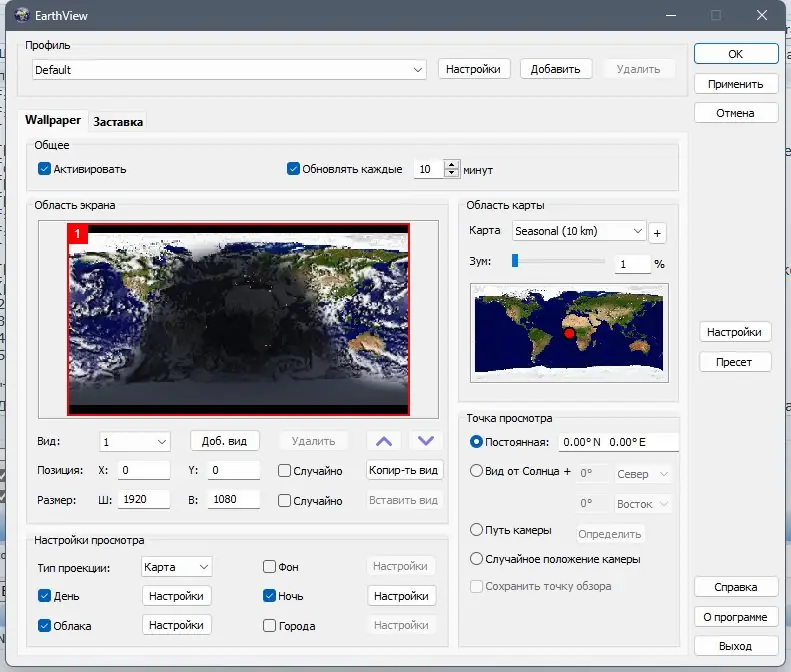
Task: Click the down arrow view button
Action: click(x=425, y=441)
